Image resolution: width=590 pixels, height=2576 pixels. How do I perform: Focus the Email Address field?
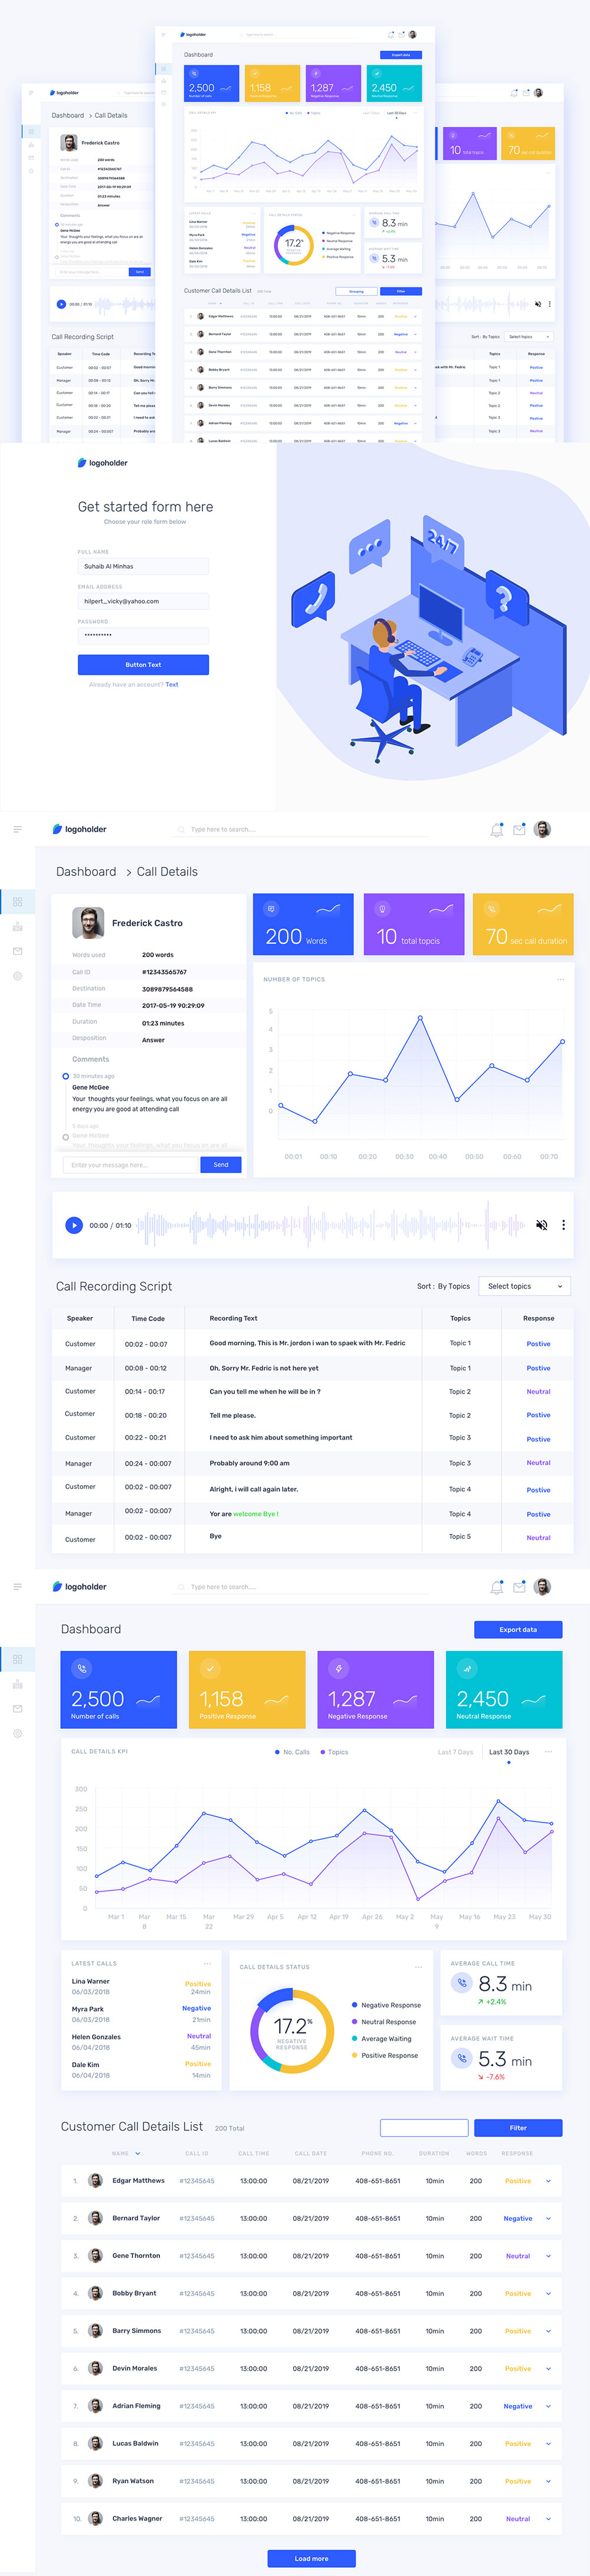[143, 601]
